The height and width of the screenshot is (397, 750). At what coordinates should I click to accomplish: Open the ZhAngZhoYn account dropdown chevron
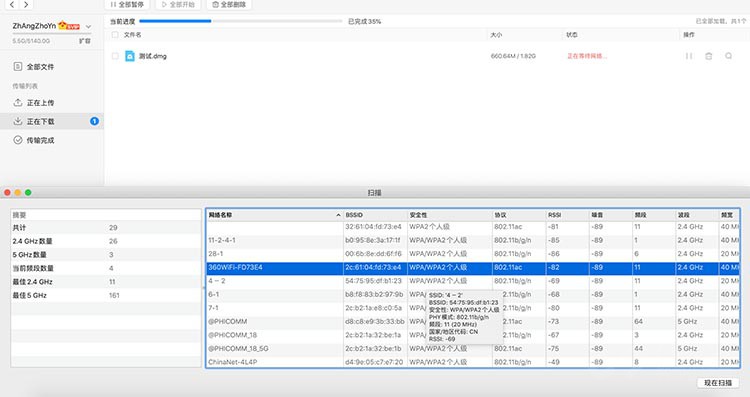point(88,27)
